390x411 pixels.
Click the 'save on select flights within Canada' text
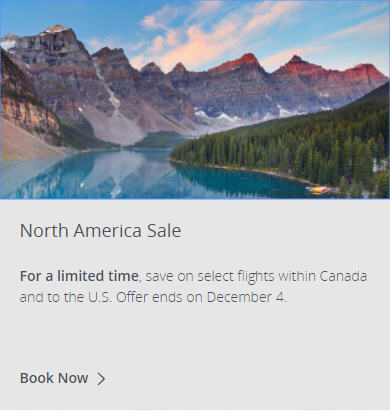click(x=256, y=276)
